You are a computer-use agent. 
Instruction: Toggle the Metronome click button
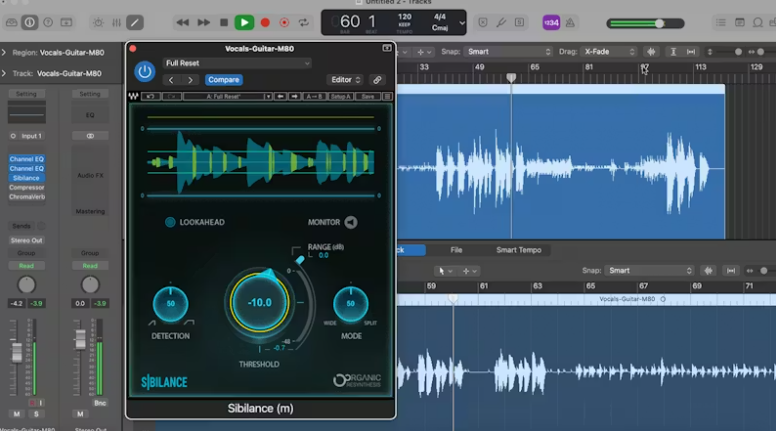[570, 23]
